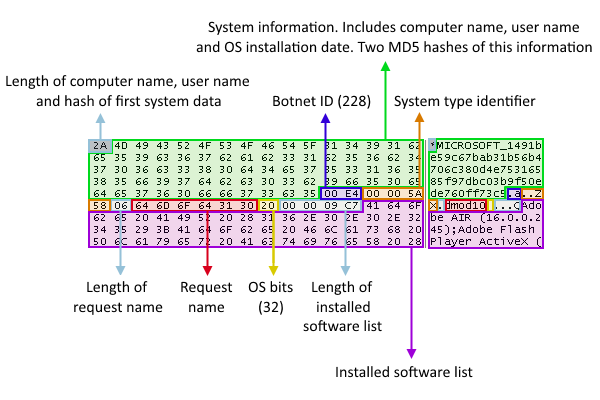
Task: Click the '*MICROSOFT_1491b' ASCII line
Action: [x=485, y=146]
